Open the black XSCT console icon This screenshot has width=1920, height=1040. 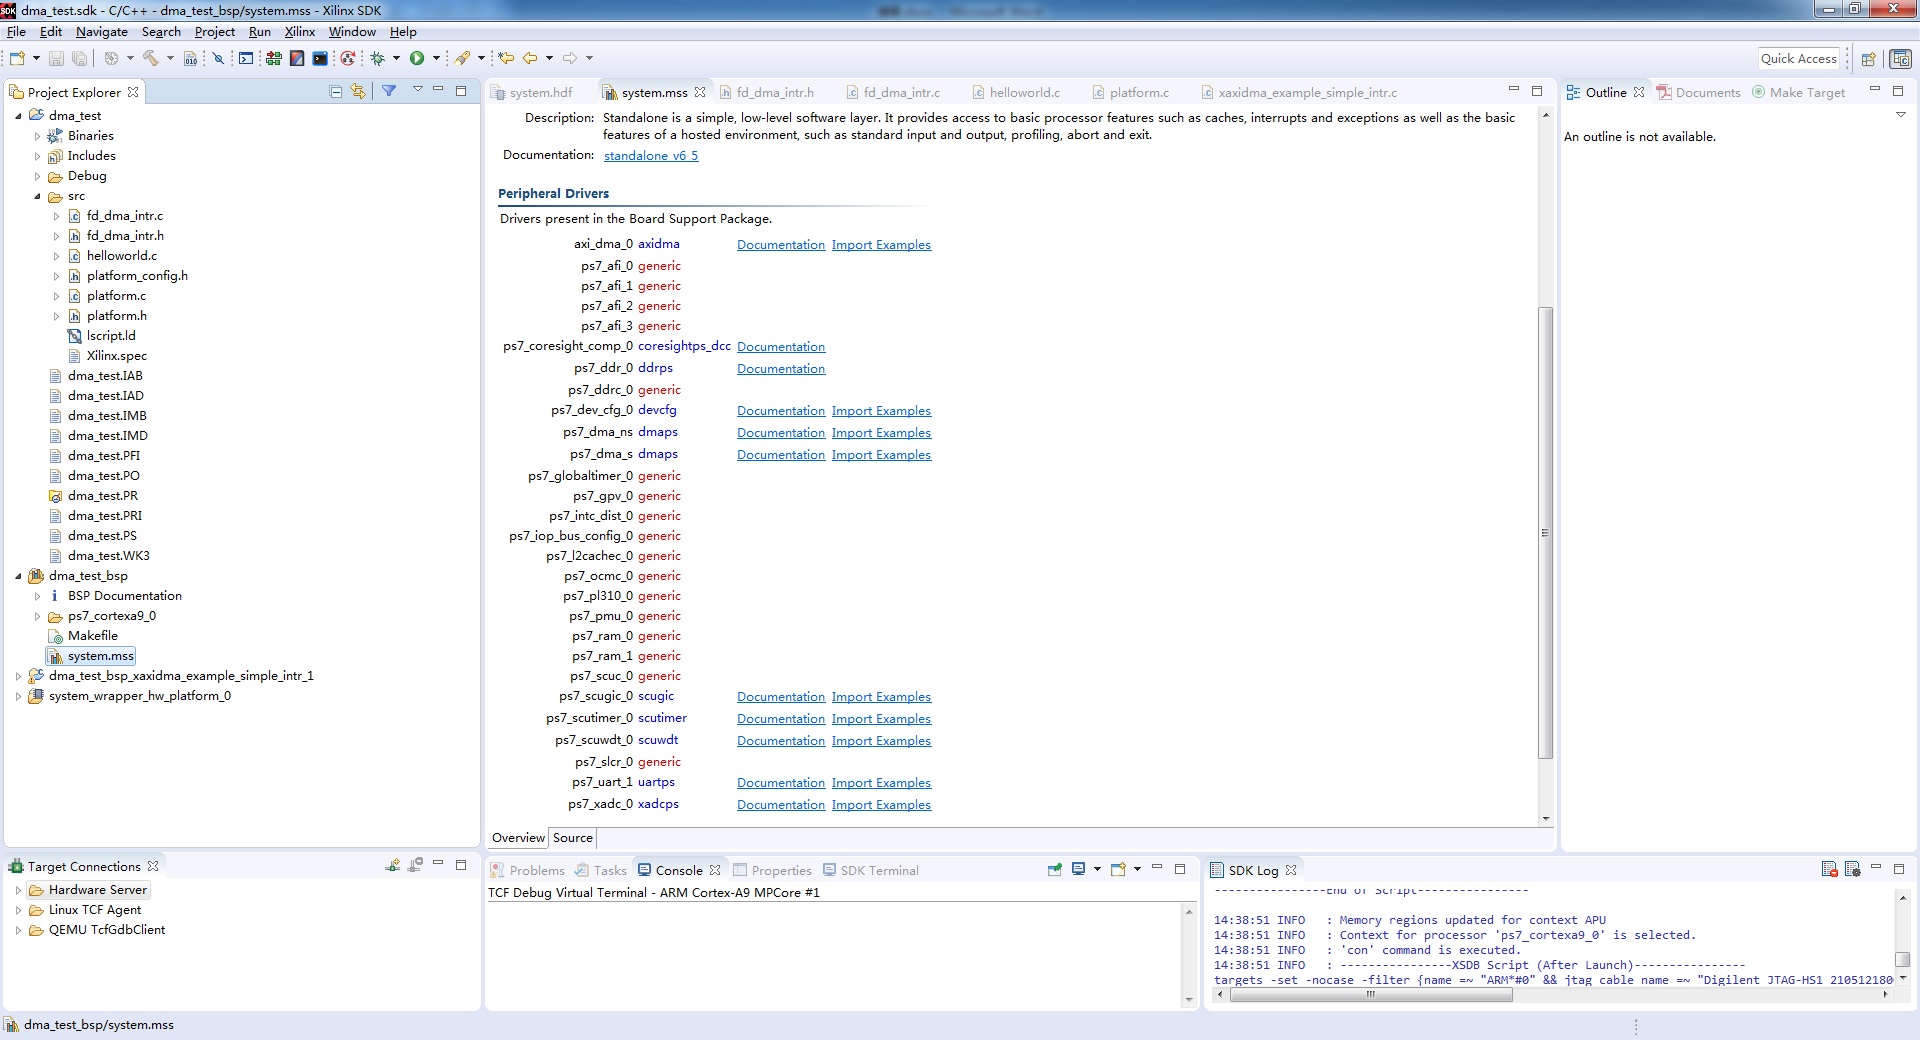(320, 58)
